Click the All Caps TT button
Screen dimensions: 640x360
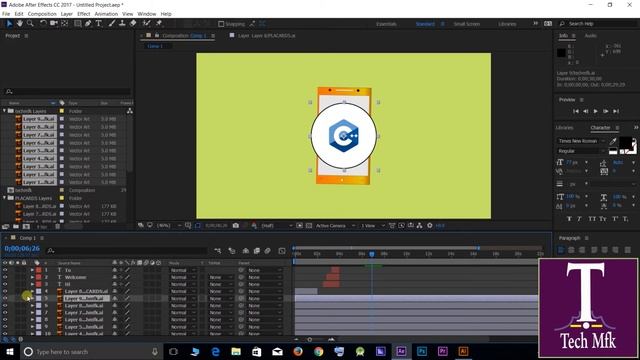tap(592, 219)
